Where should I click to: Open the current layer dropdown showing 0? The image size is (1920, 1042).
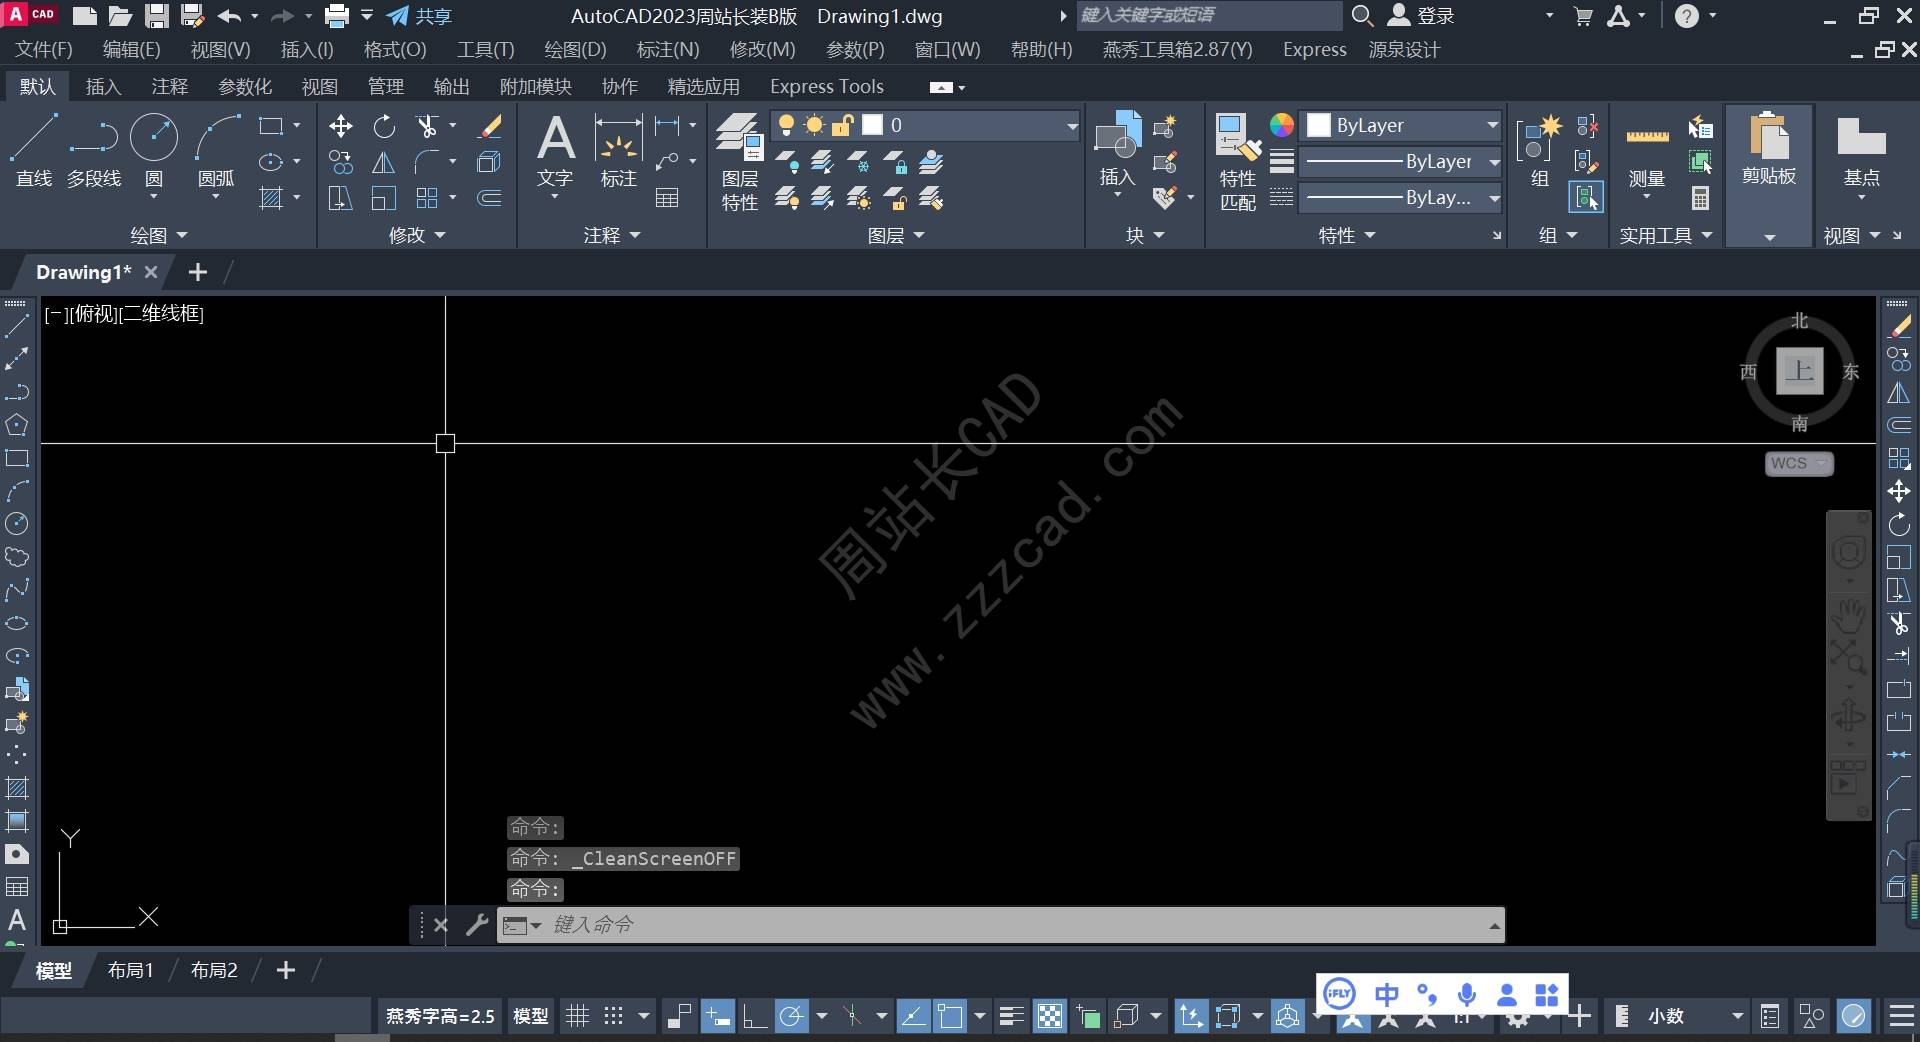point(926,125)
